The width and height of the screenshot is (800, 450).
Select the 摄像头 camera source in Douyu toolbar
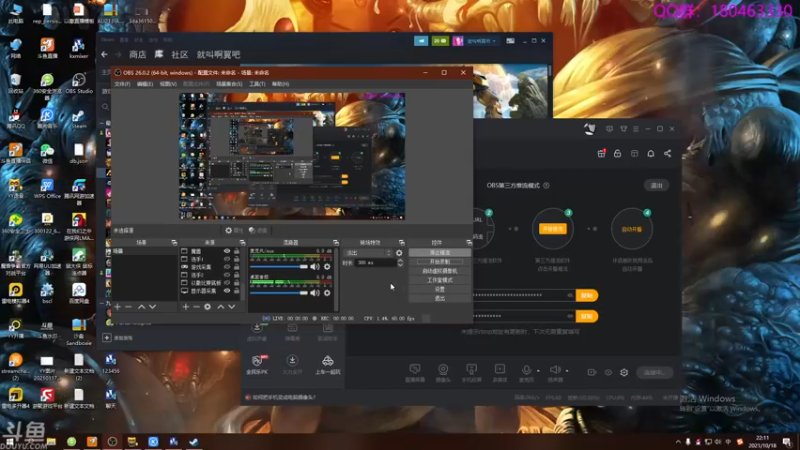443,372
